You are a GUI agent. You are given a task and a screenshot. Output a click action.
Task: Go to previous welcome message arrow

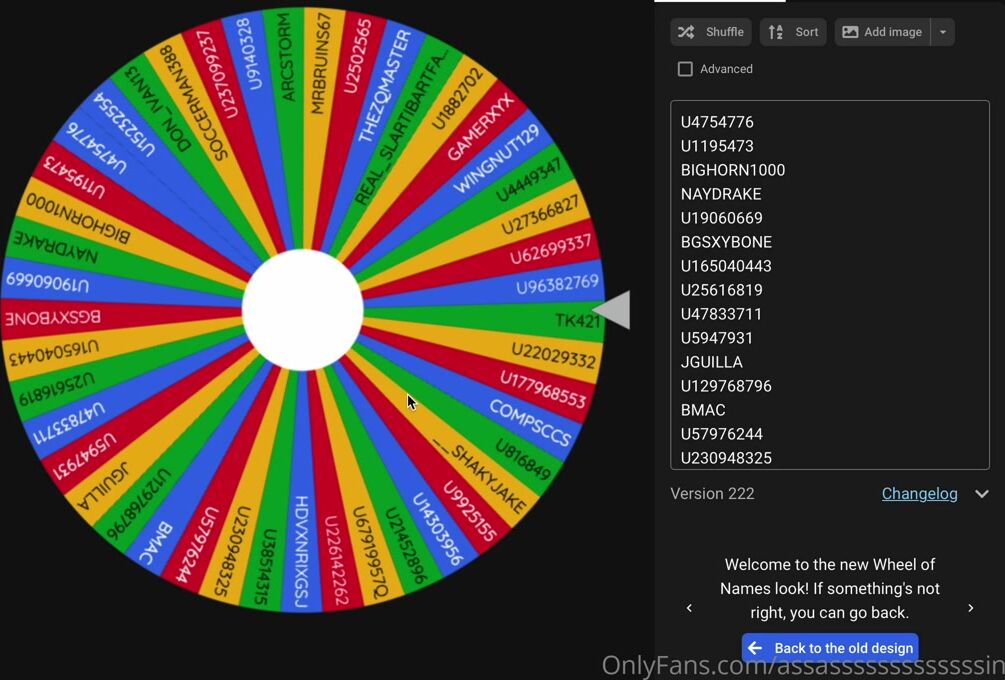pos(689,608)
